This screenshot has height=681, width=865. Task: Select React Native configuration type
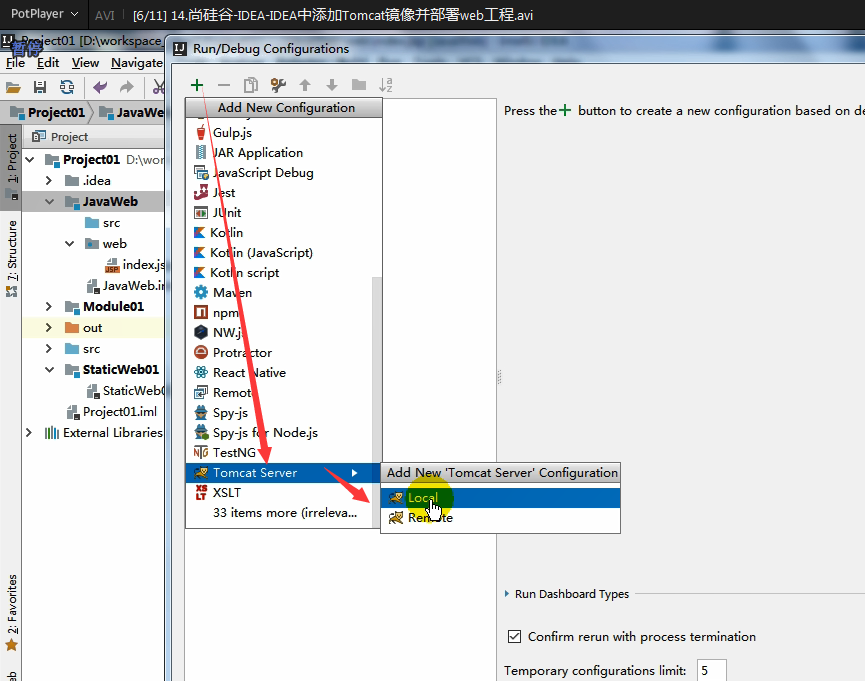(x=280, y=373)
